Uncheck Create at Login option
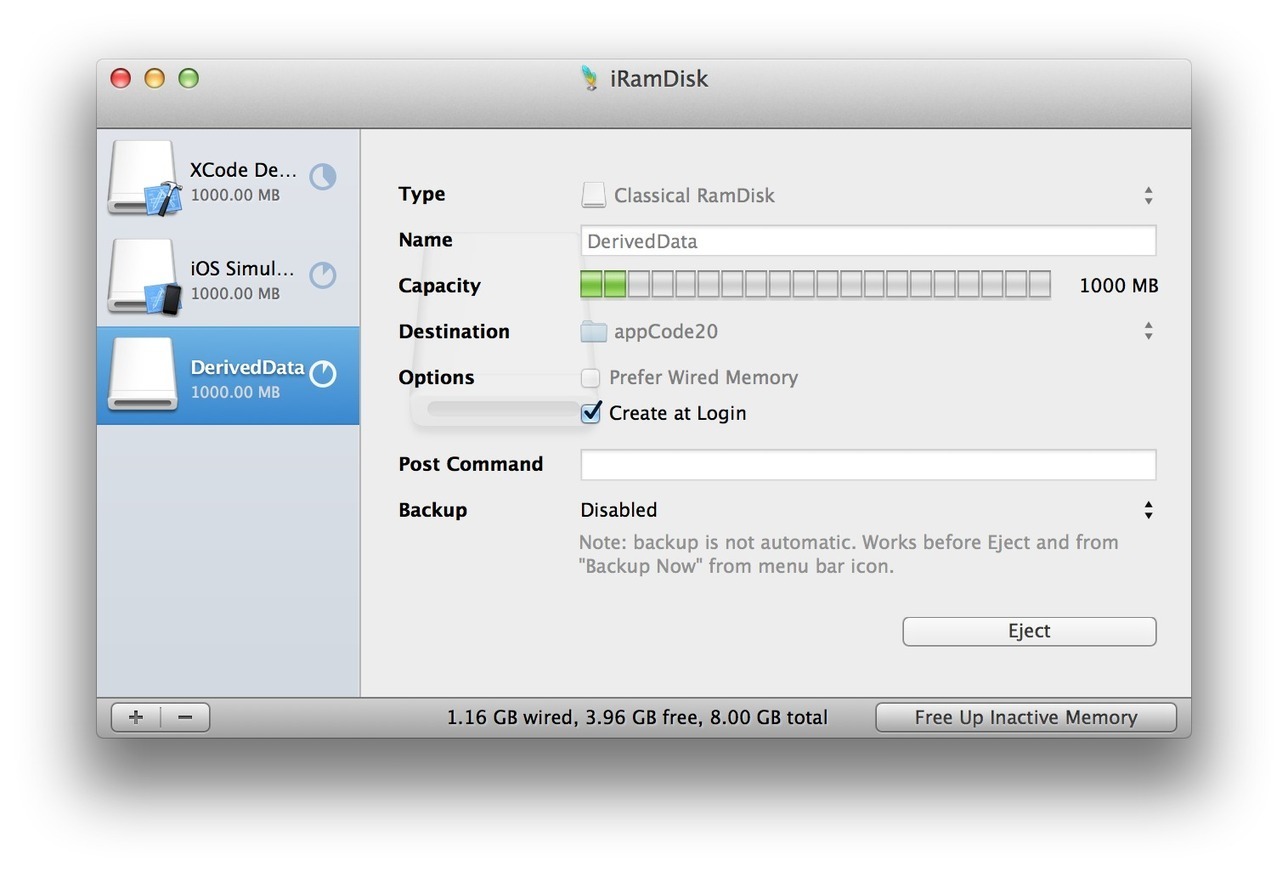The image size is (1288, 872). (x=591, y=412)
